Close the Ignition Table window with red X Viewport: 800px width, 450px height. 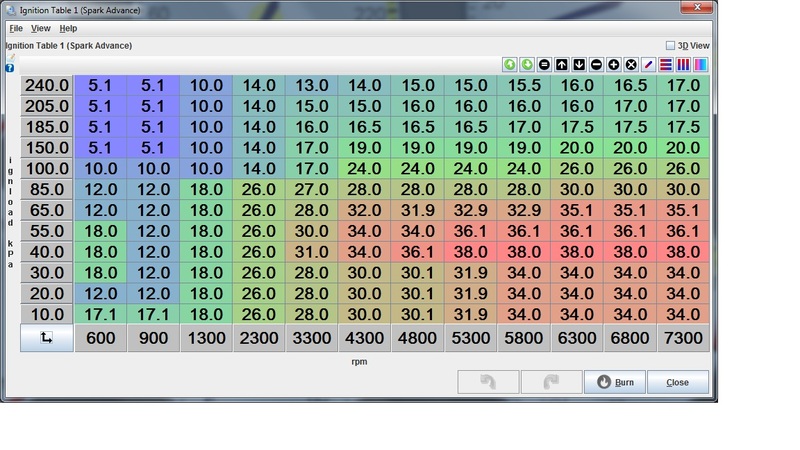[x=697, y=7]
